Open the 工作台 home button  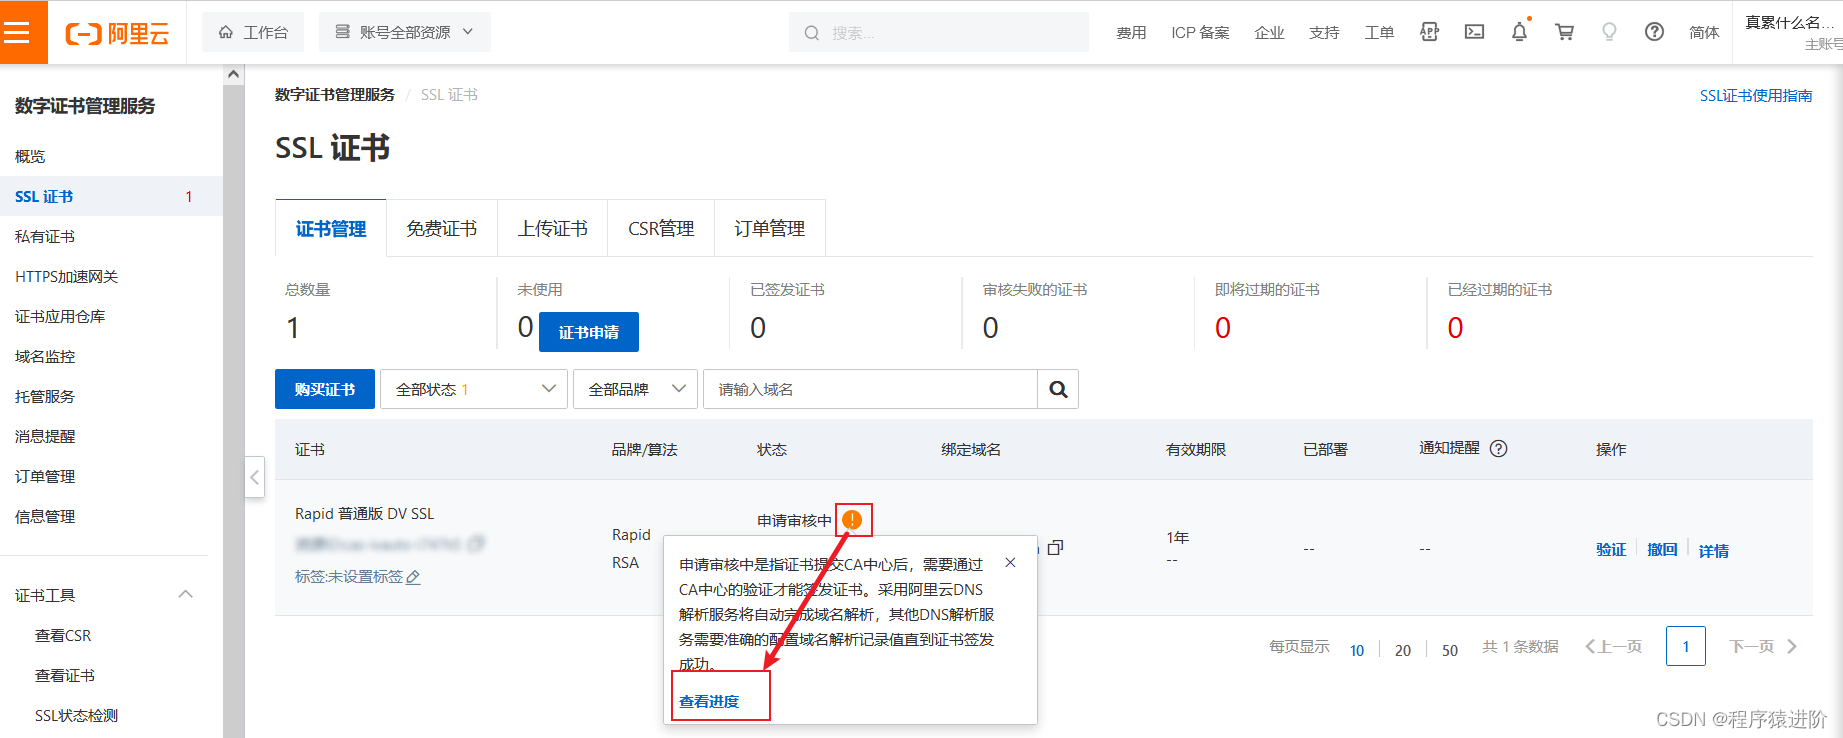coord(253,32)
